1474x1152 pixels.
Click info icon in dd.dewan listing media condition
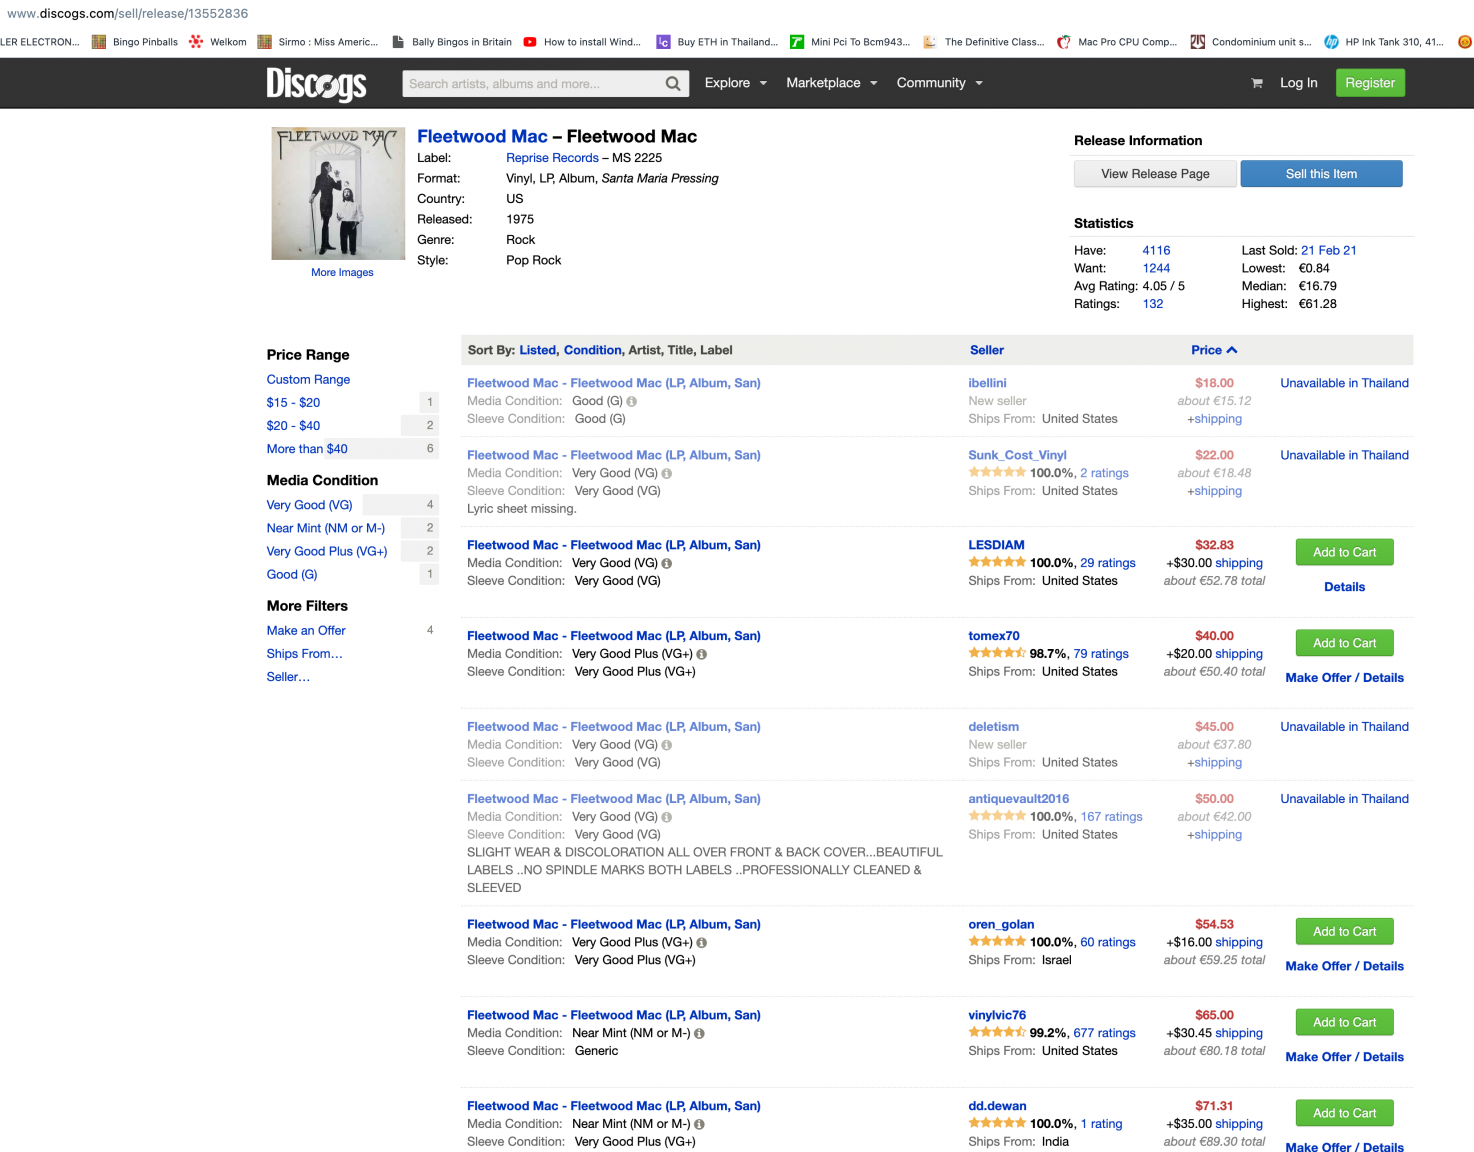tap(700, 1124)
